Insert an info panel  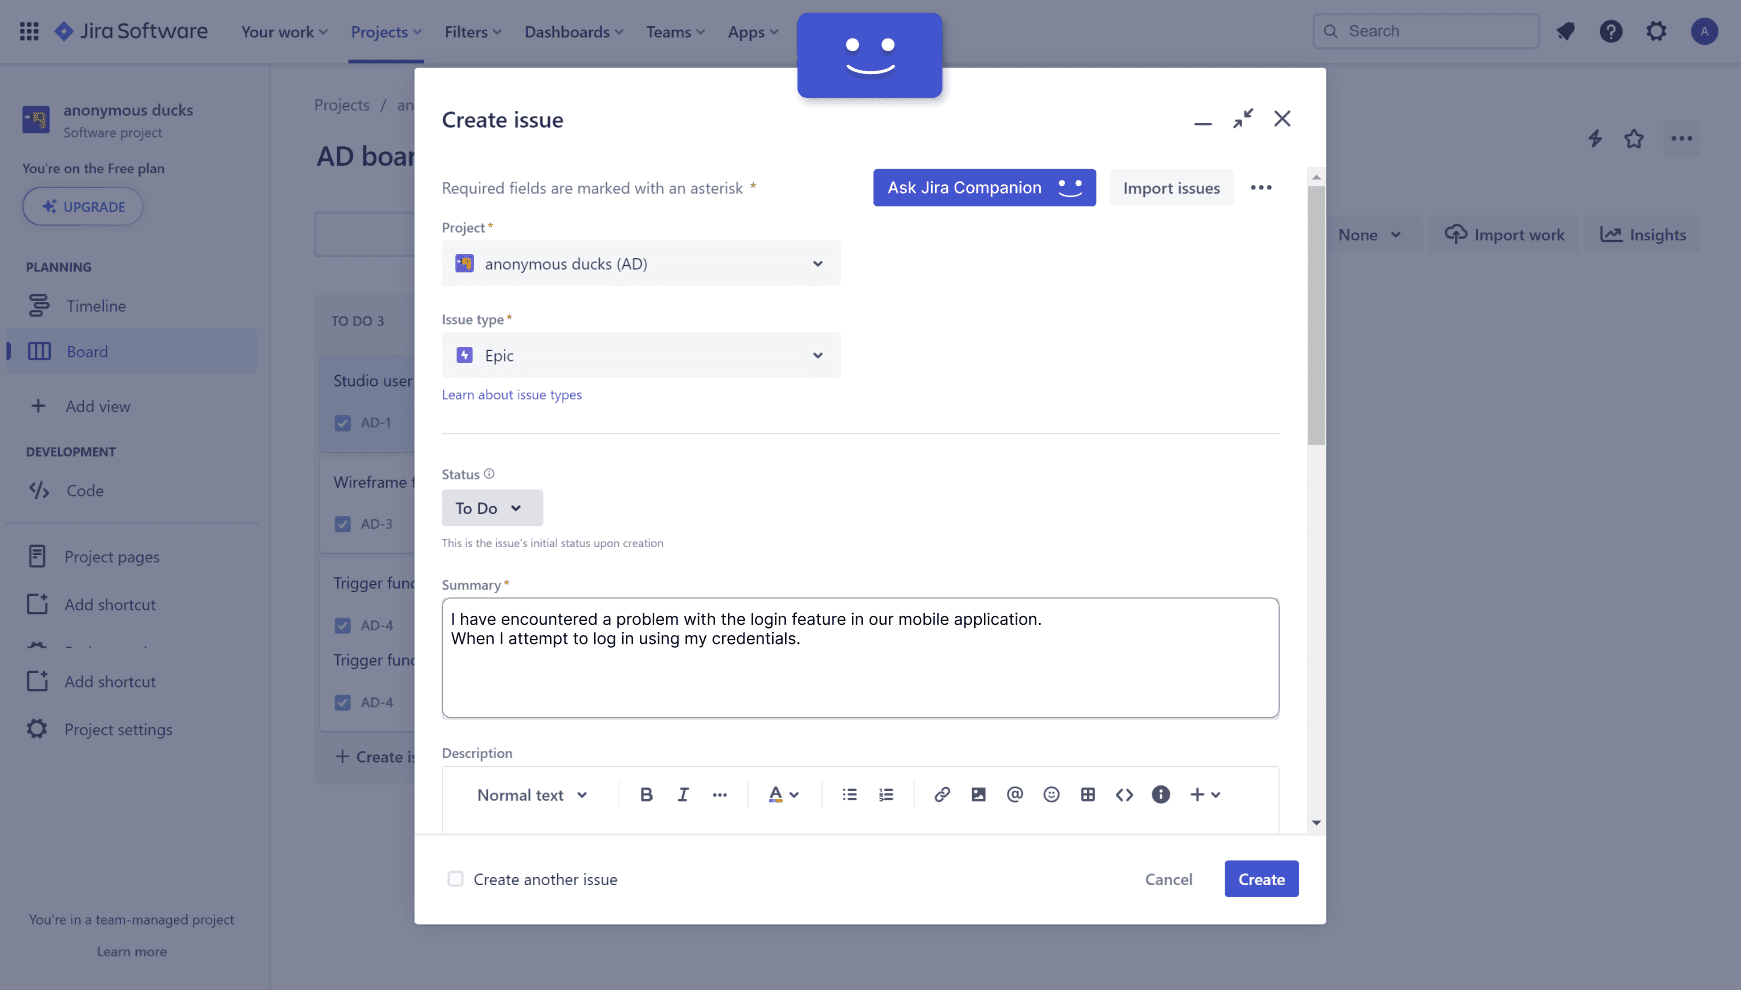point(1161,795)
